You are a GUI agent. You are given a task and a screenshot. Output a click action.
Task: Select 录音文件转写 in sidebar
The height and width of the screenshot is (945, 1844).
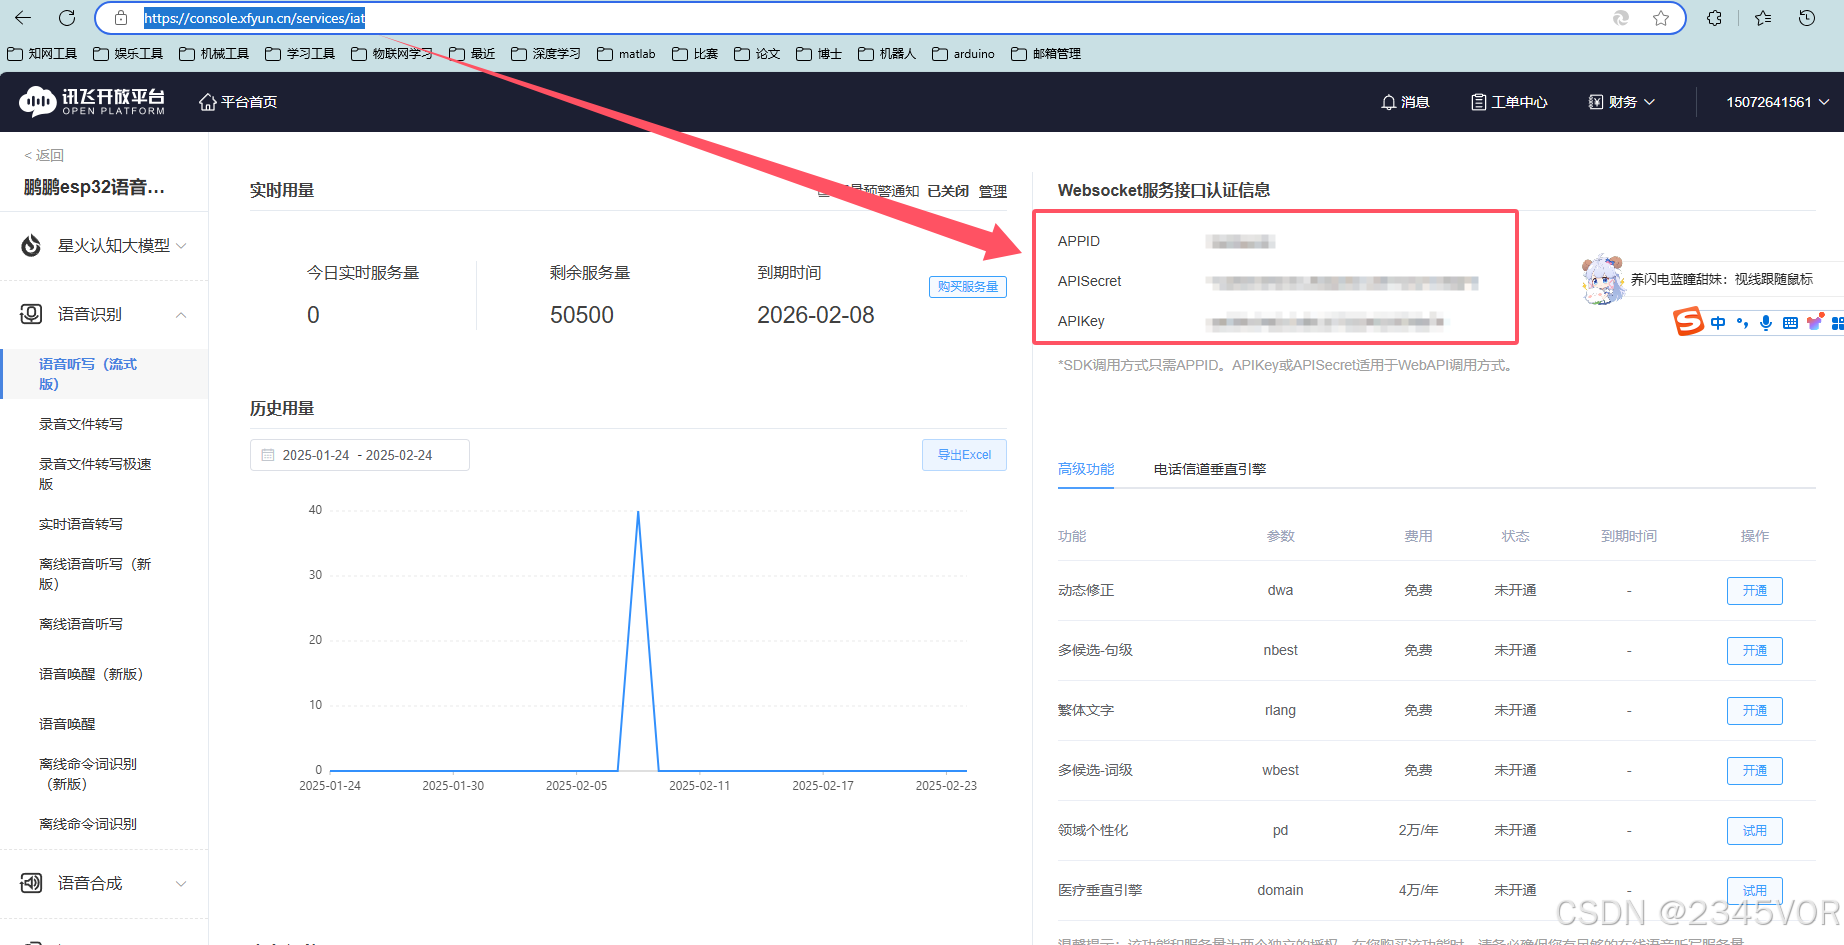click(81, 424)
